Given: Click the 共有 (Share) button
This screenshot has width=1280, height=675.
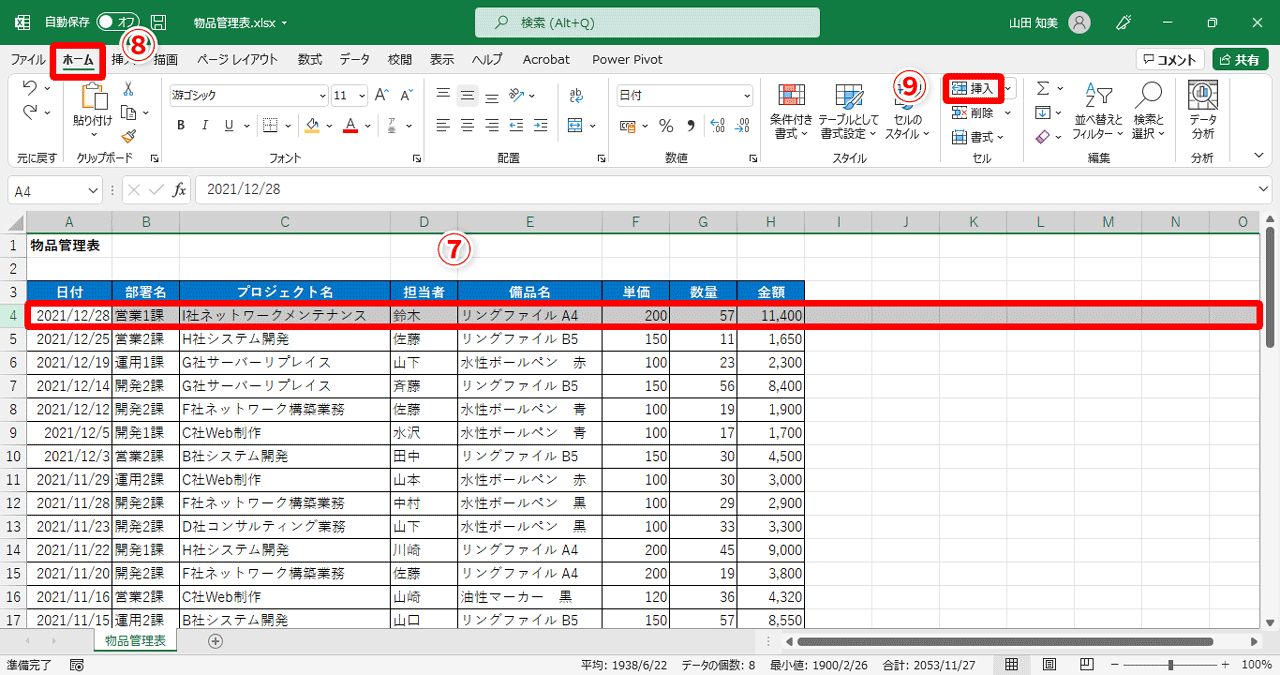Looking at the screenshot, I should click(1240, 58).
